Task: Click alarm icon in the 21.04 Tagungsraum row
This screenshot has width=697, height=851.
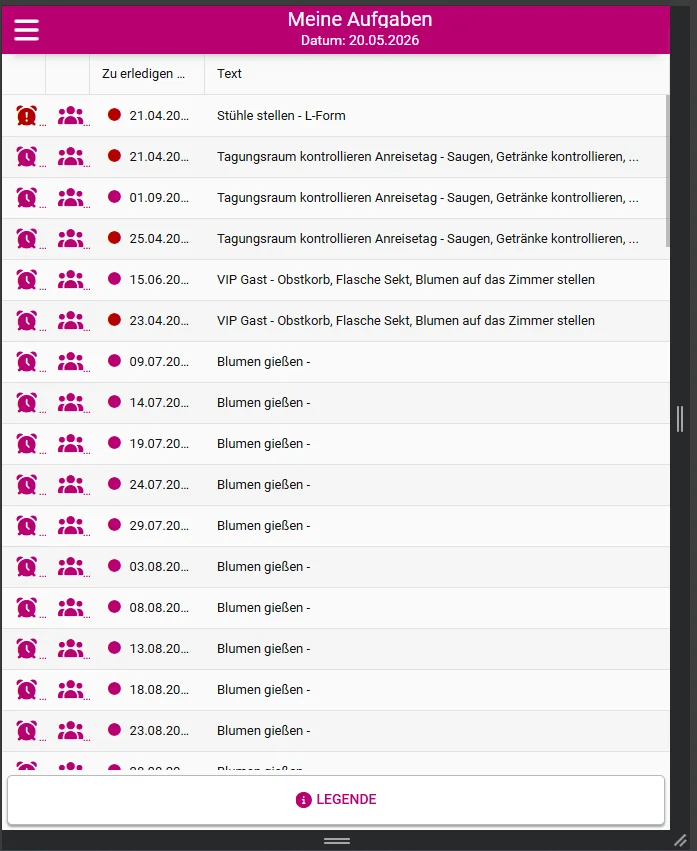Action: pos(27,157)
